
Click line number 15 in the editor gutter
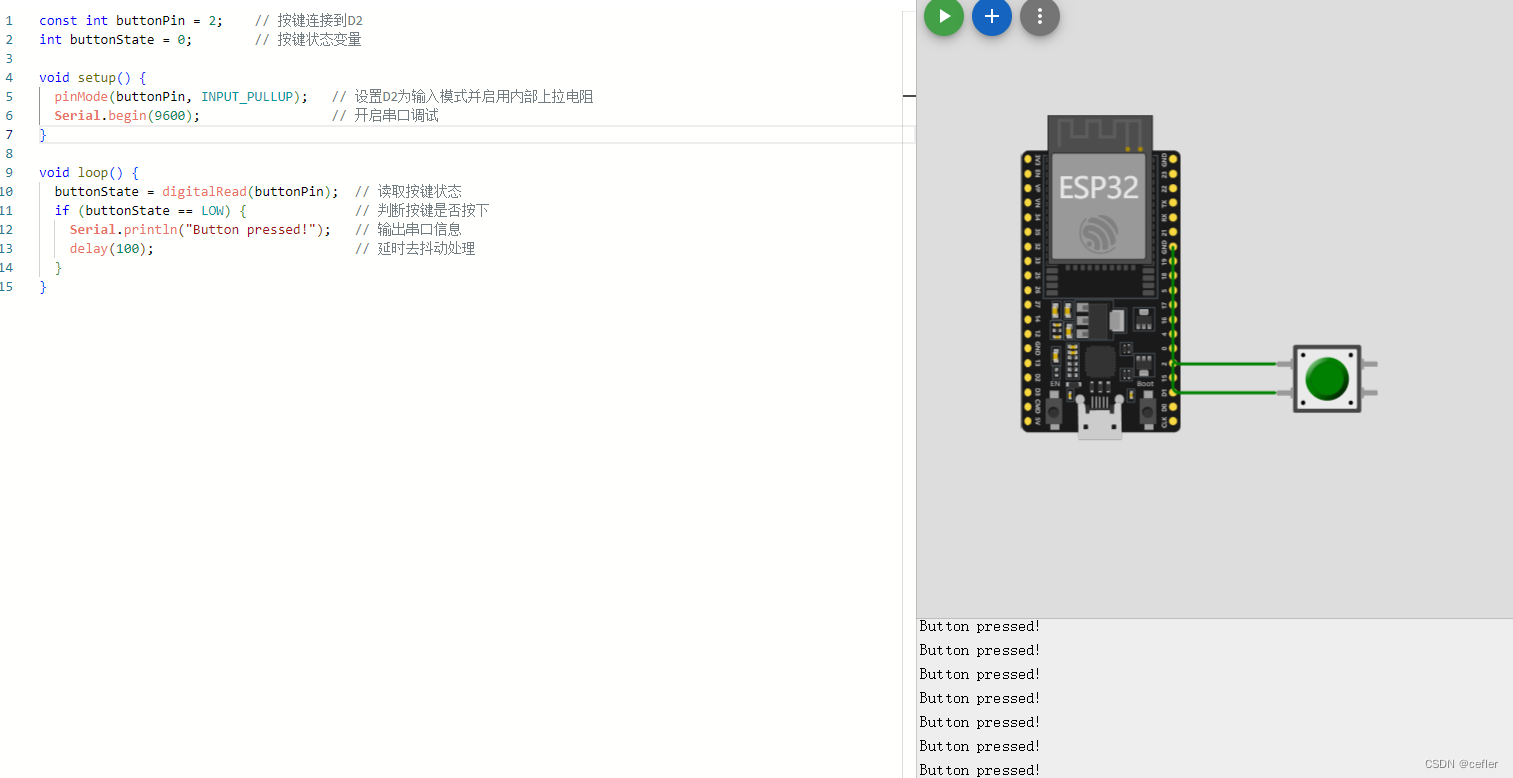(6, 286)
